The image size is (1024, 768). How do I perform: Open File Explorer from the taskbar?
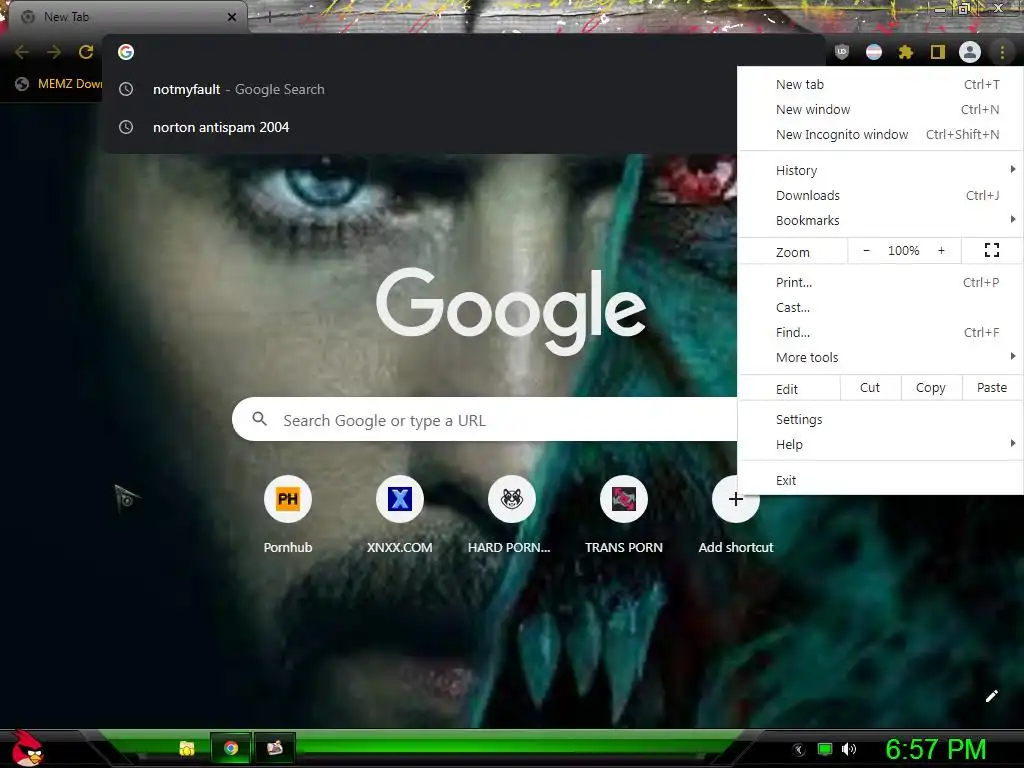coord(187,748)
